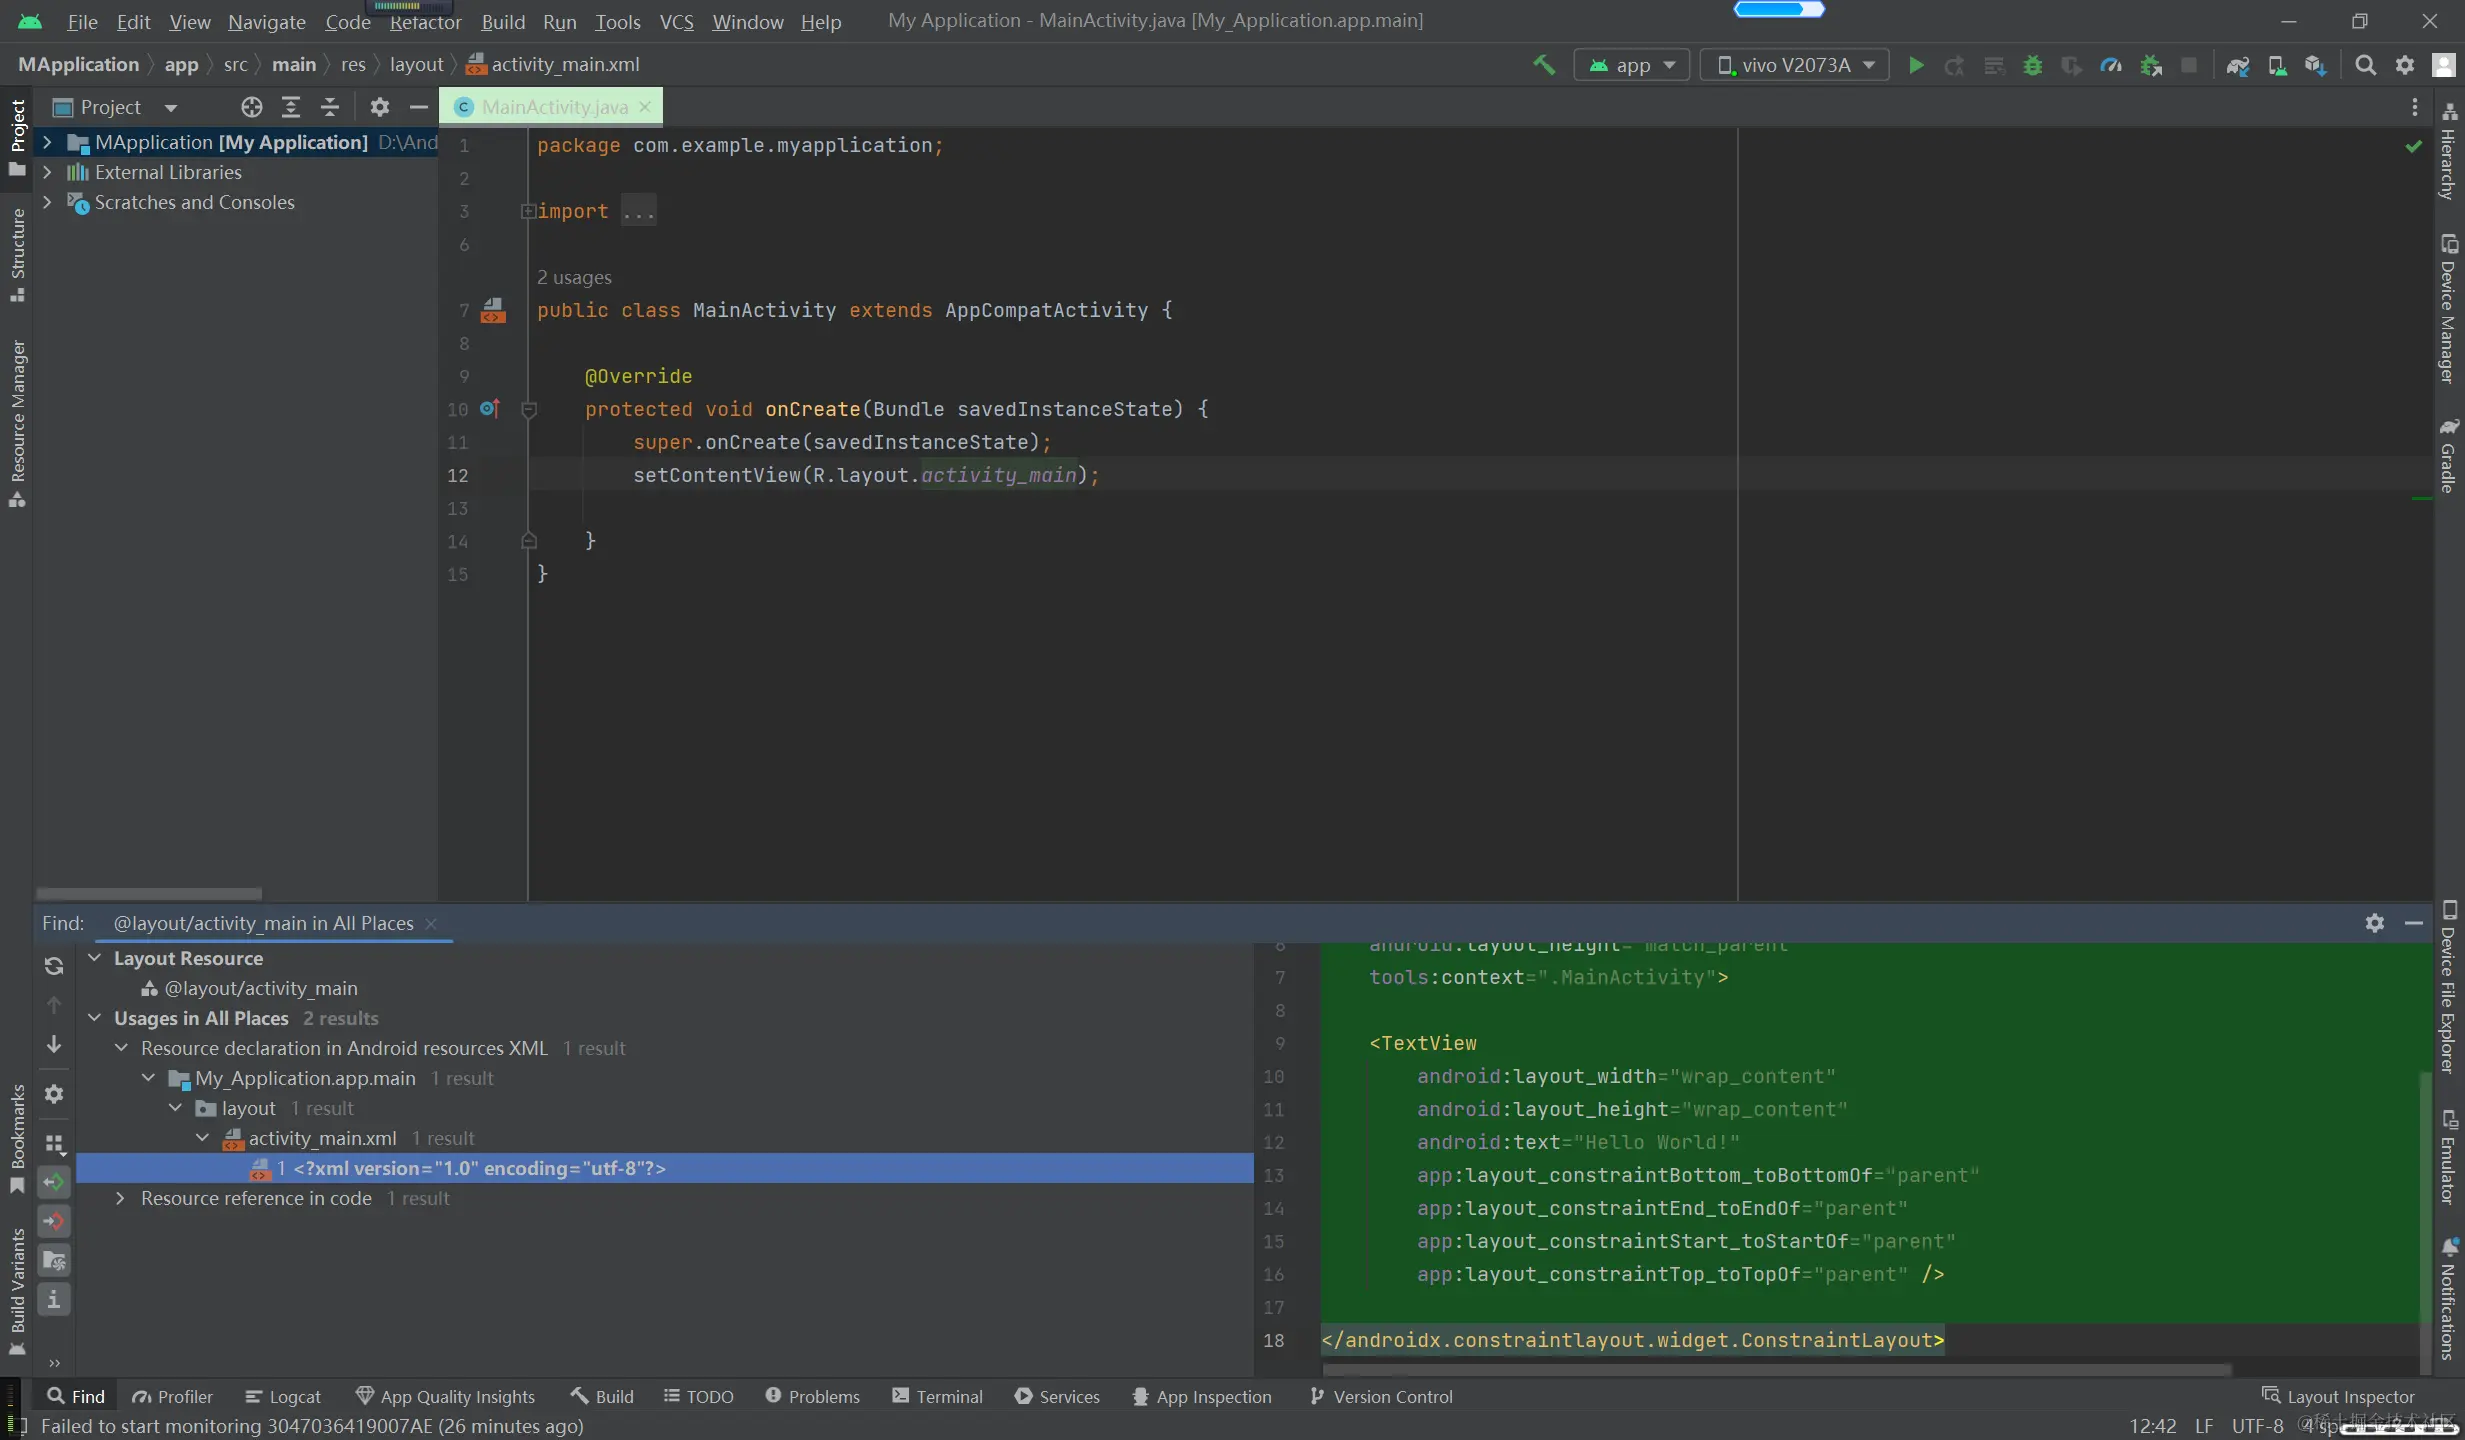Open the Profile app speedometer icon

coord(2111,65)
